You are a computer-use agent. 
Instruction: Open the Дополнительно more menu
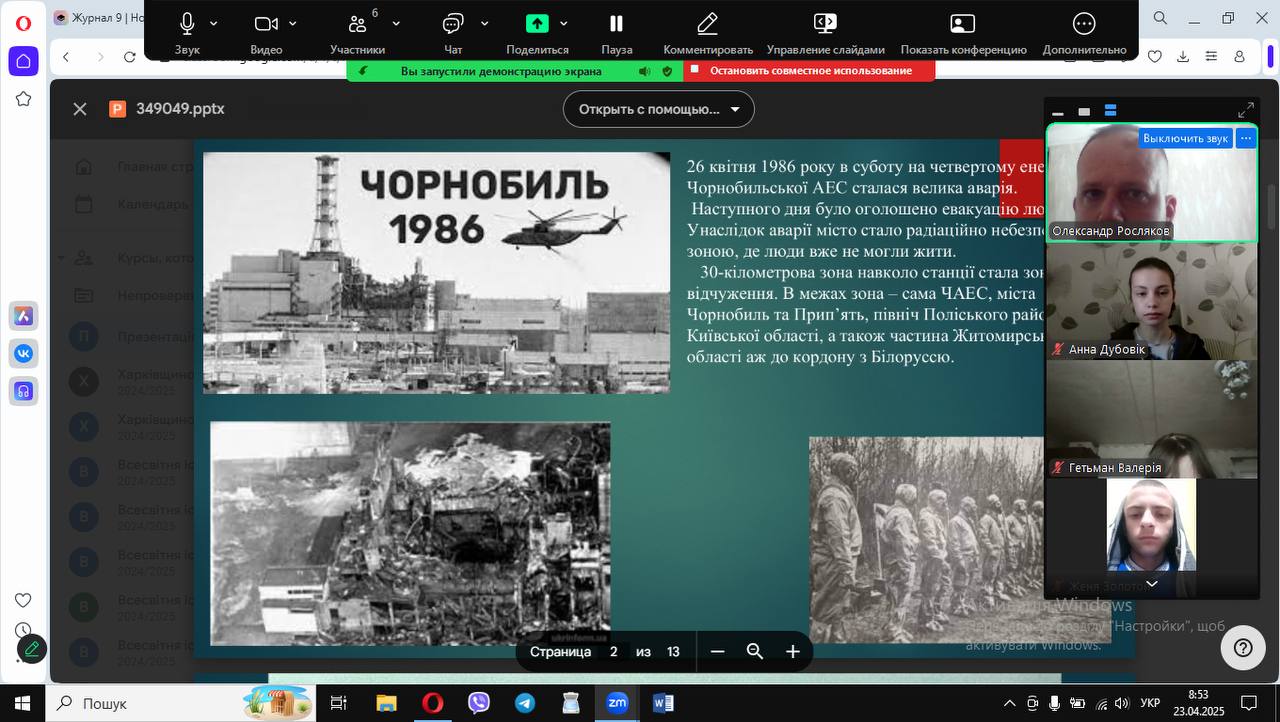click(x=1084, y=32)
